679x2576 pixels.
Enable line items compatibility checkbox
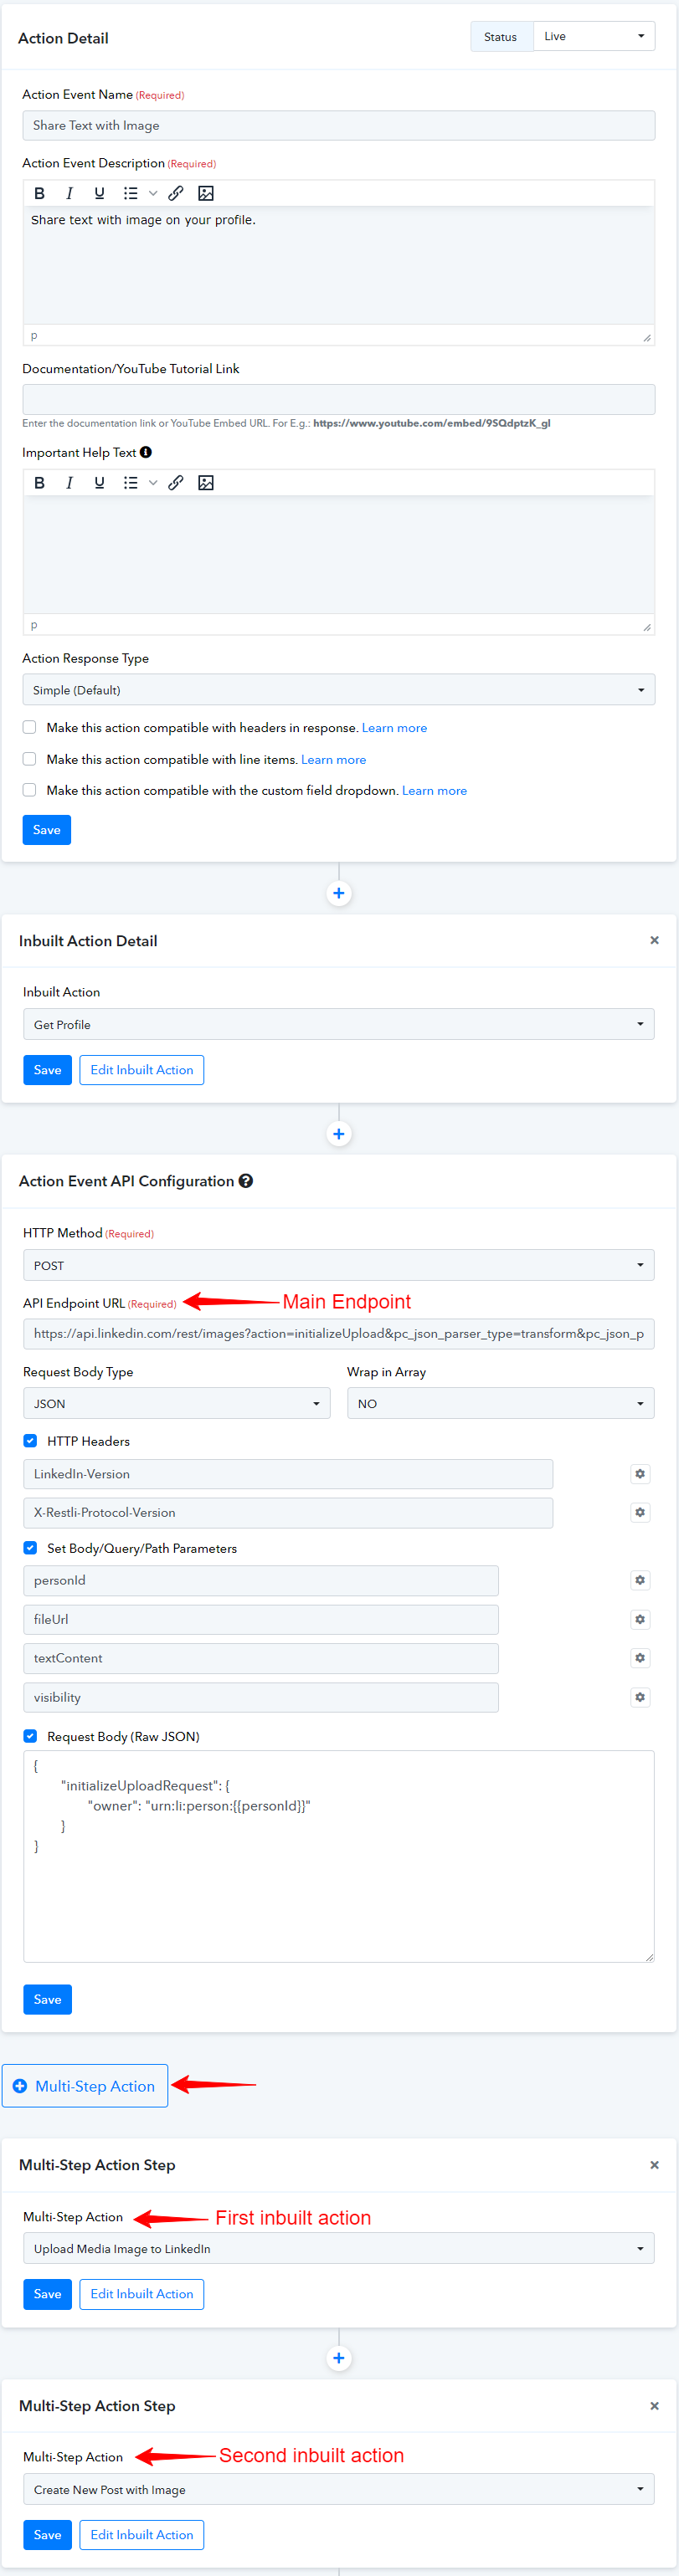[x=30, y=759]
